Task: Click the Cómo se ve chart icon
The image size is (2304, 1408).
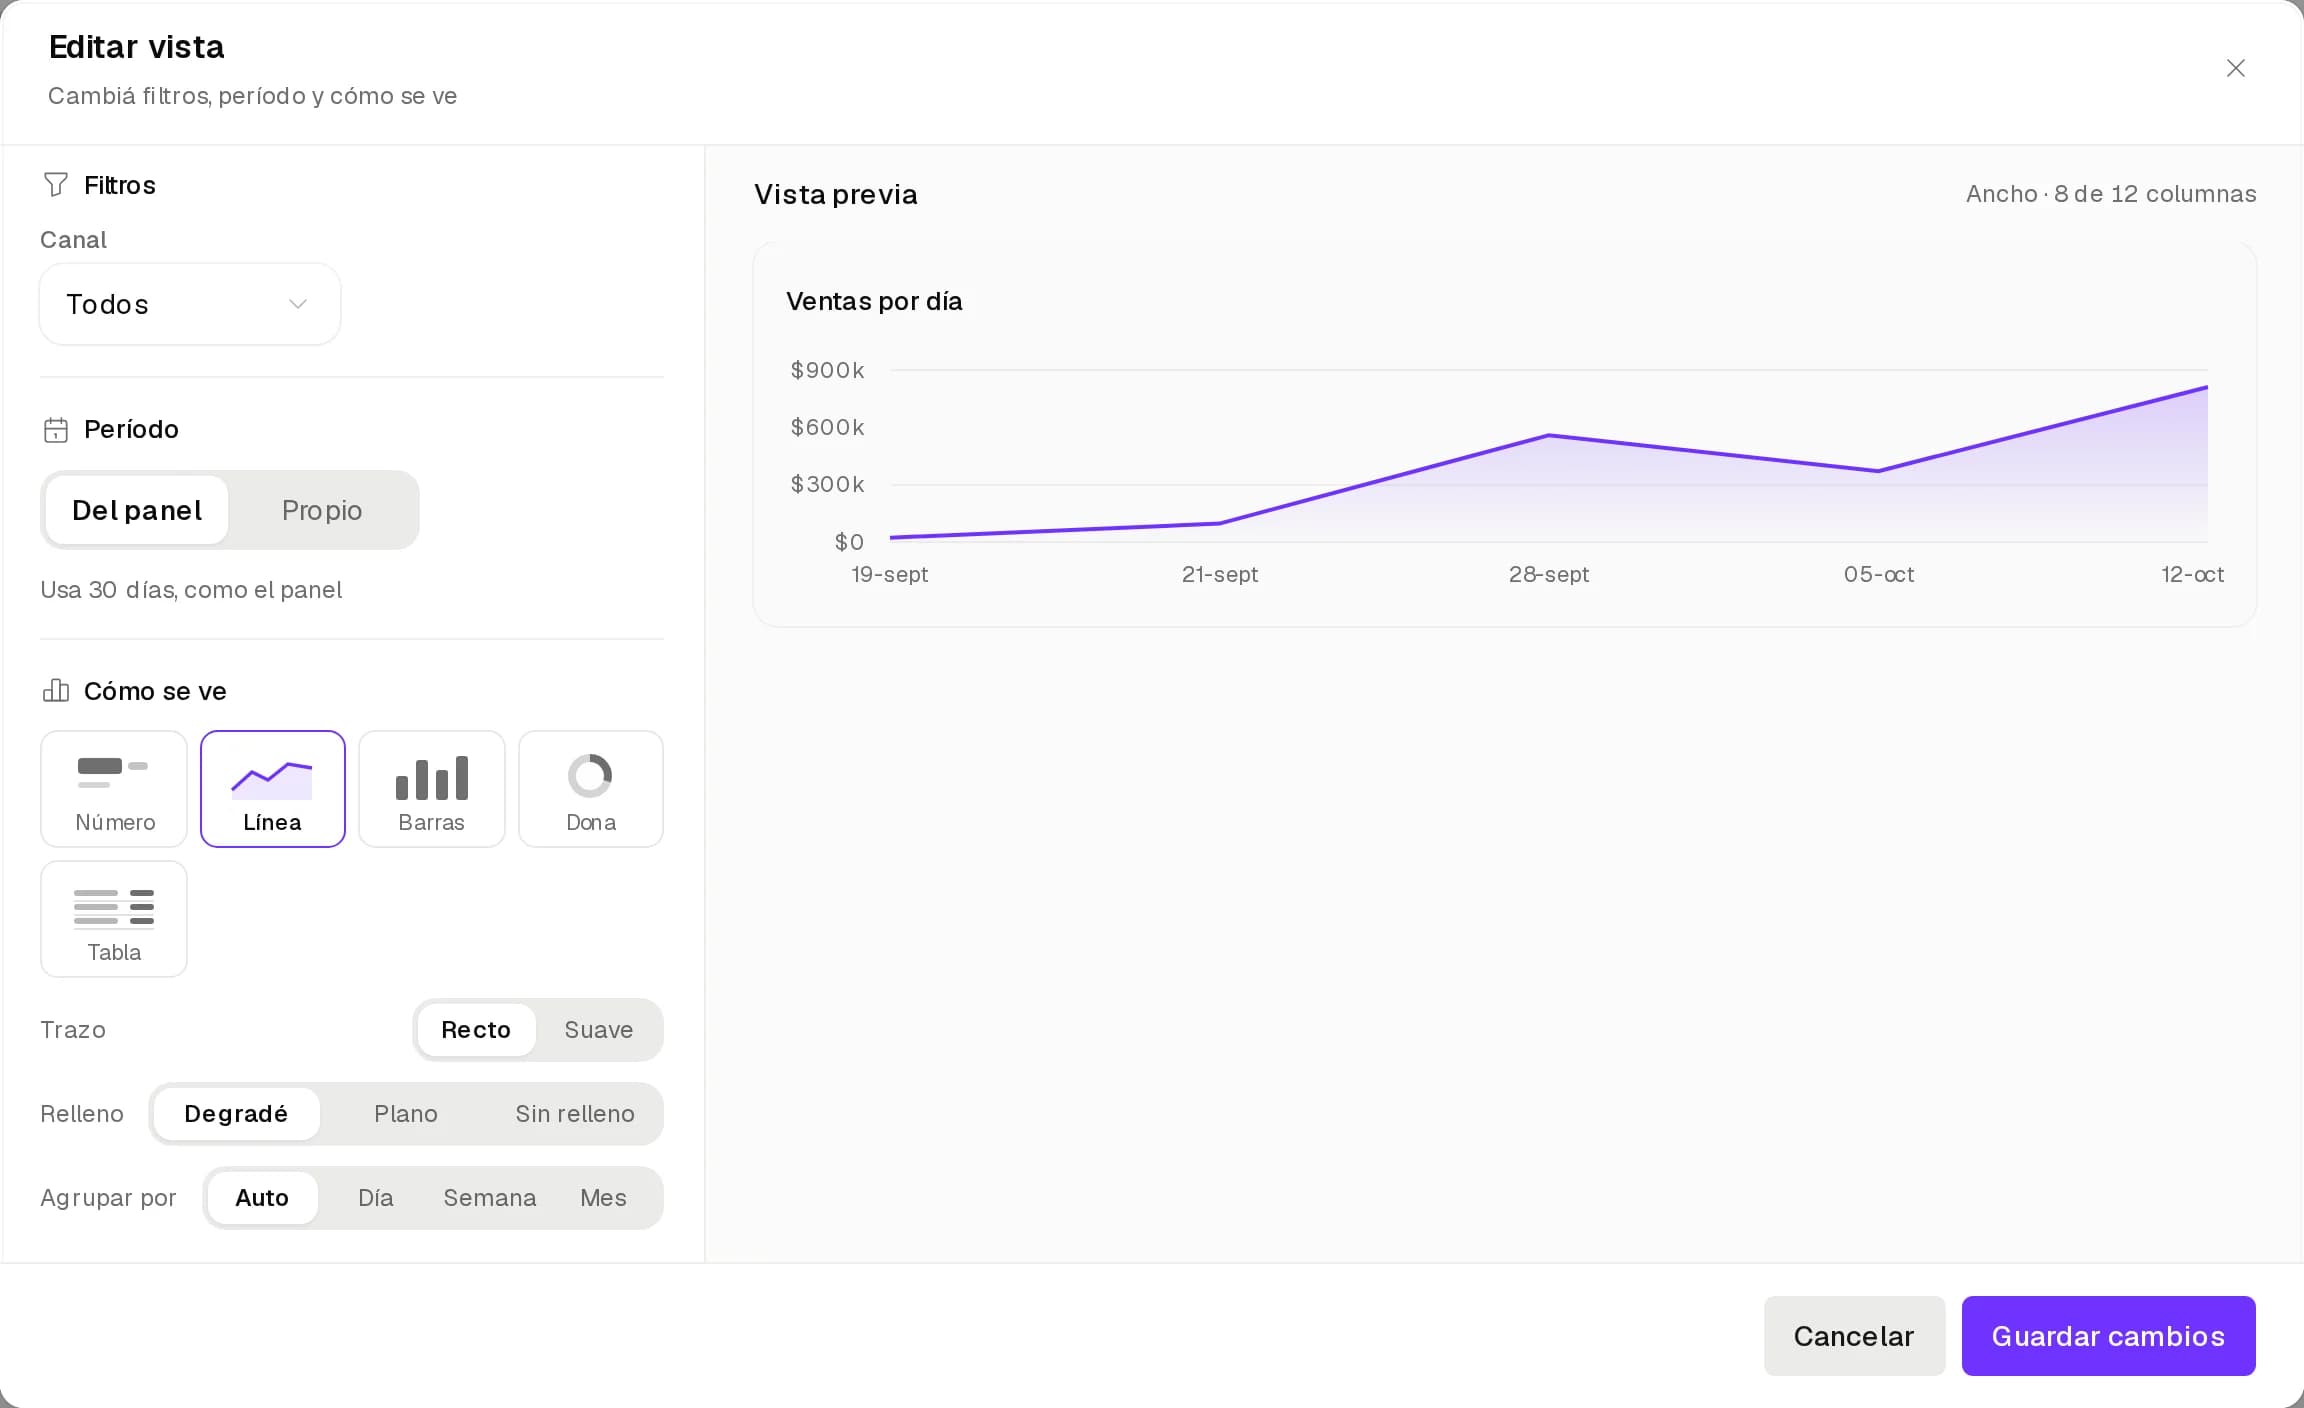Action: pos(56,691)
